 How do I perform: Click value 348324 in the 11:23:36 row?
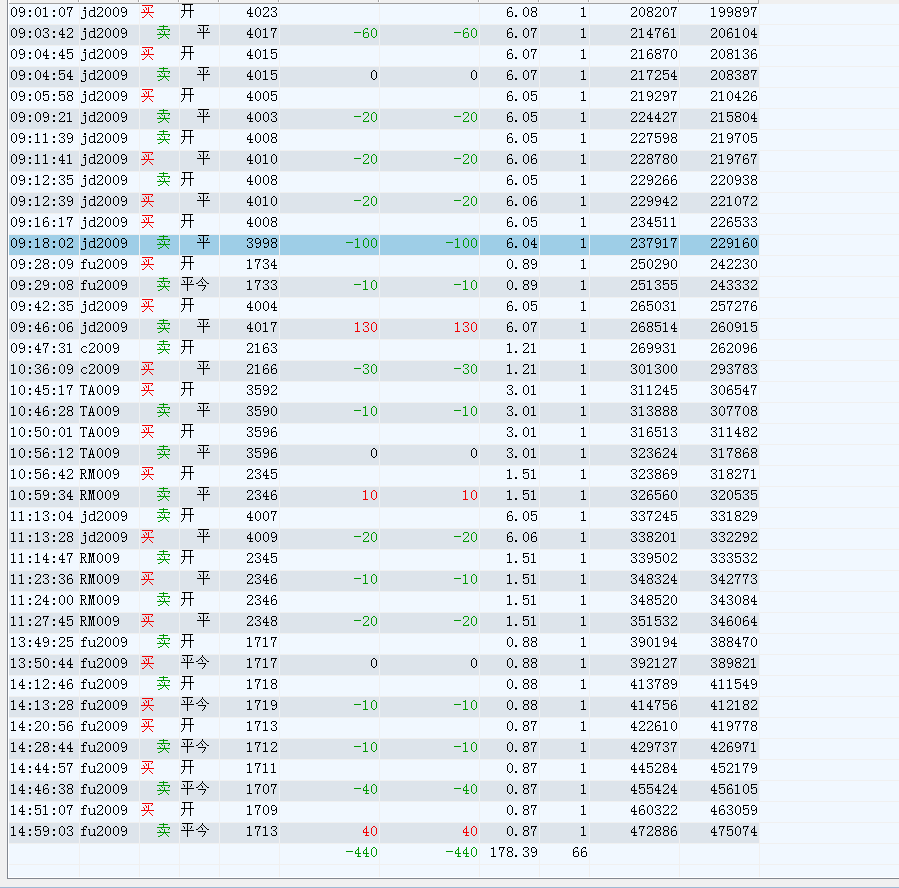(654, 580)
